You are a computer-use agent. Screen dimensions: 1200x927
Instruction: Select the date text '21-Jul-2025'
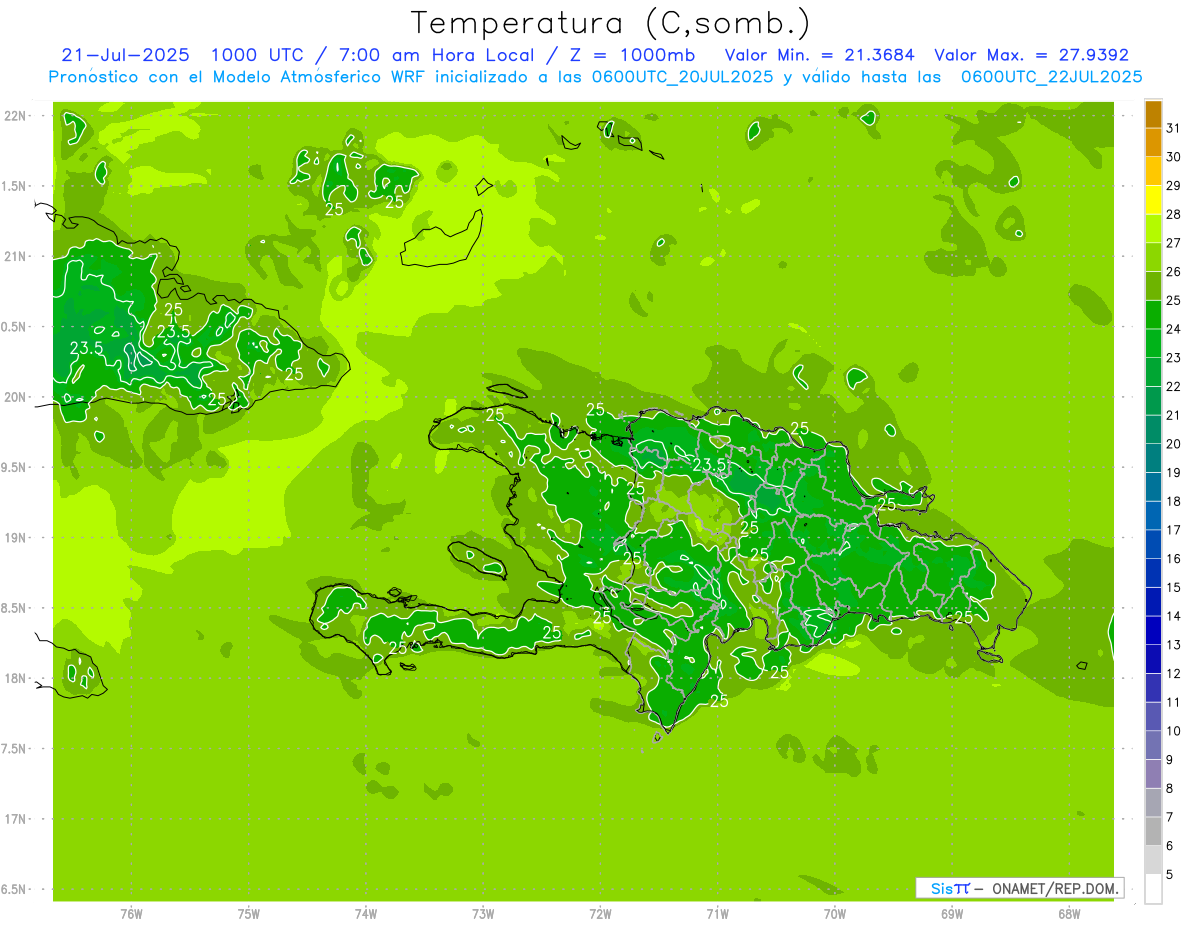coord(126,55)
